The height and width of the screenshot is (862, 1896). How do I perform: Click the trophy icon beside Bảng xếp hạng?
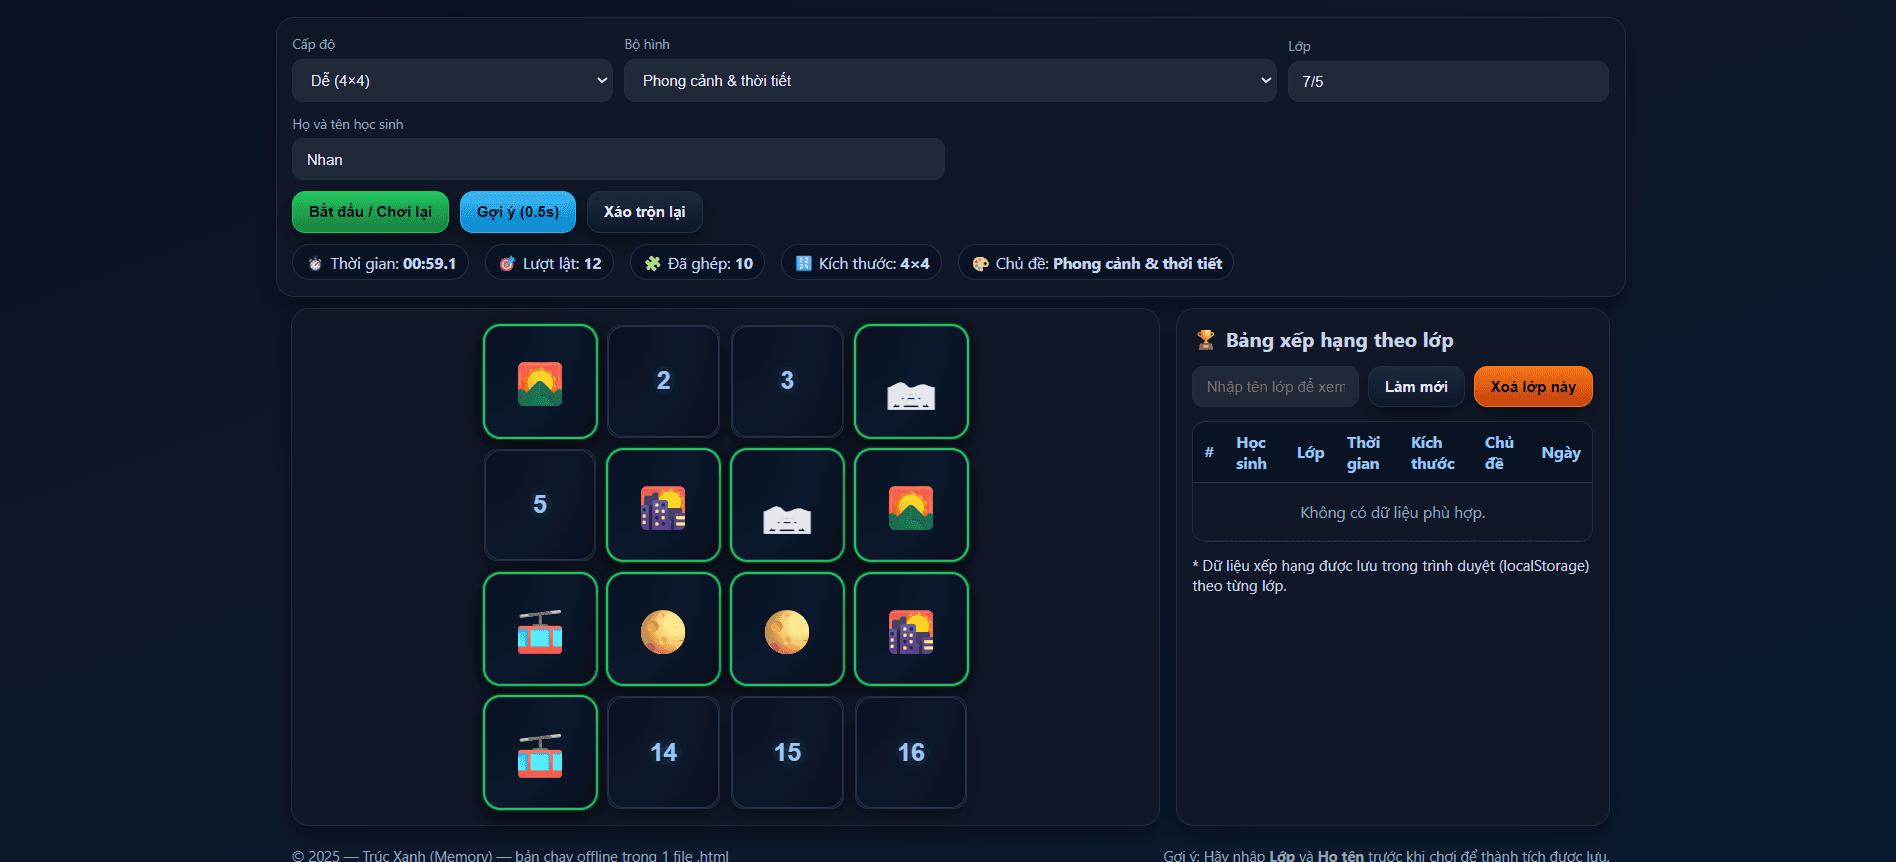(1206, 340)
